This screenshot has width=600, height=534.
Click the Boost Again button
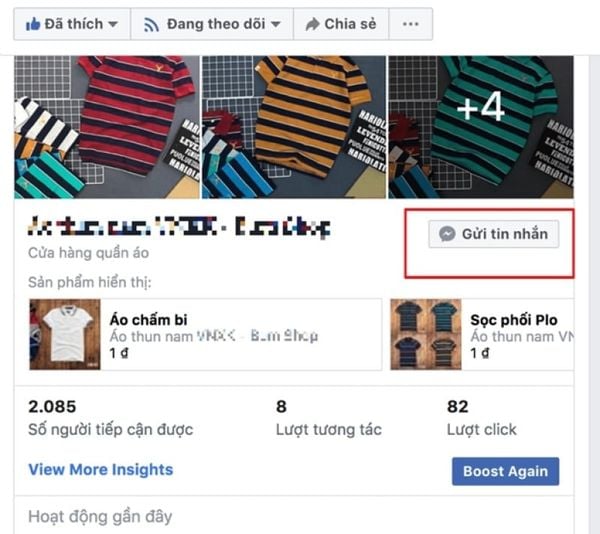tap(505, 471)
